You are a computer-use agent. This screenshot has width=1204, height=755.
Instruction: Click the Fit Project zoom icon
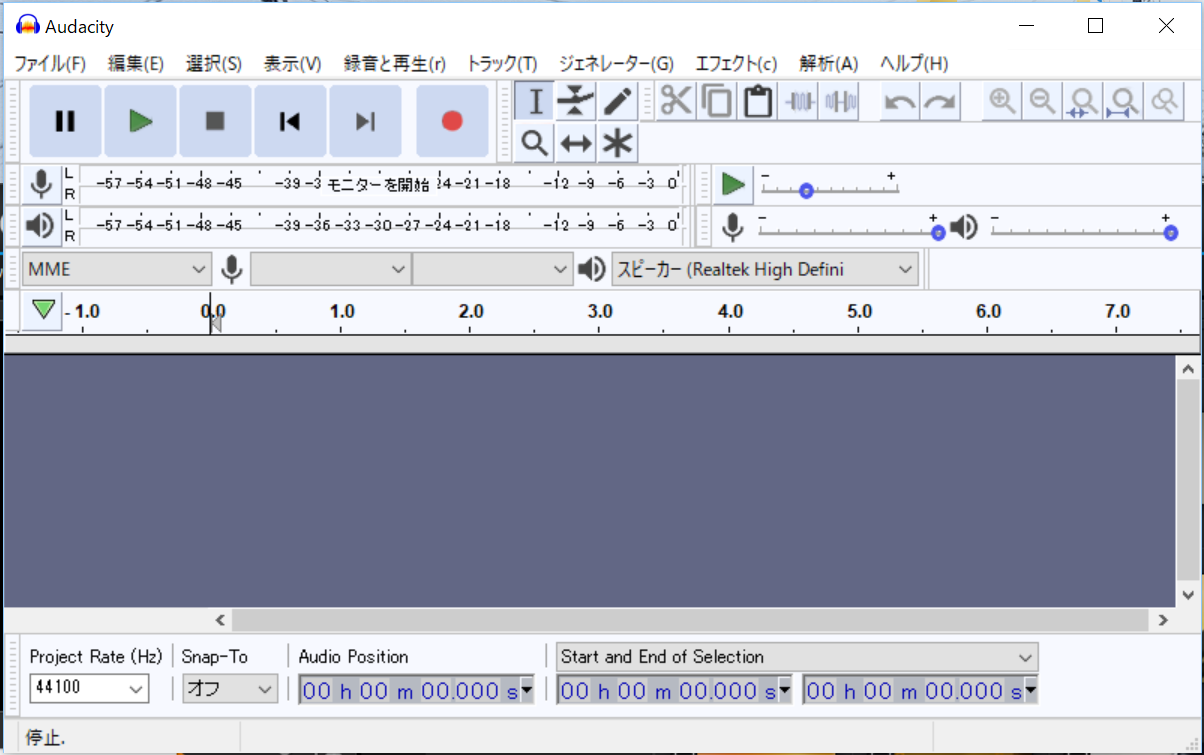(1124, 101)
